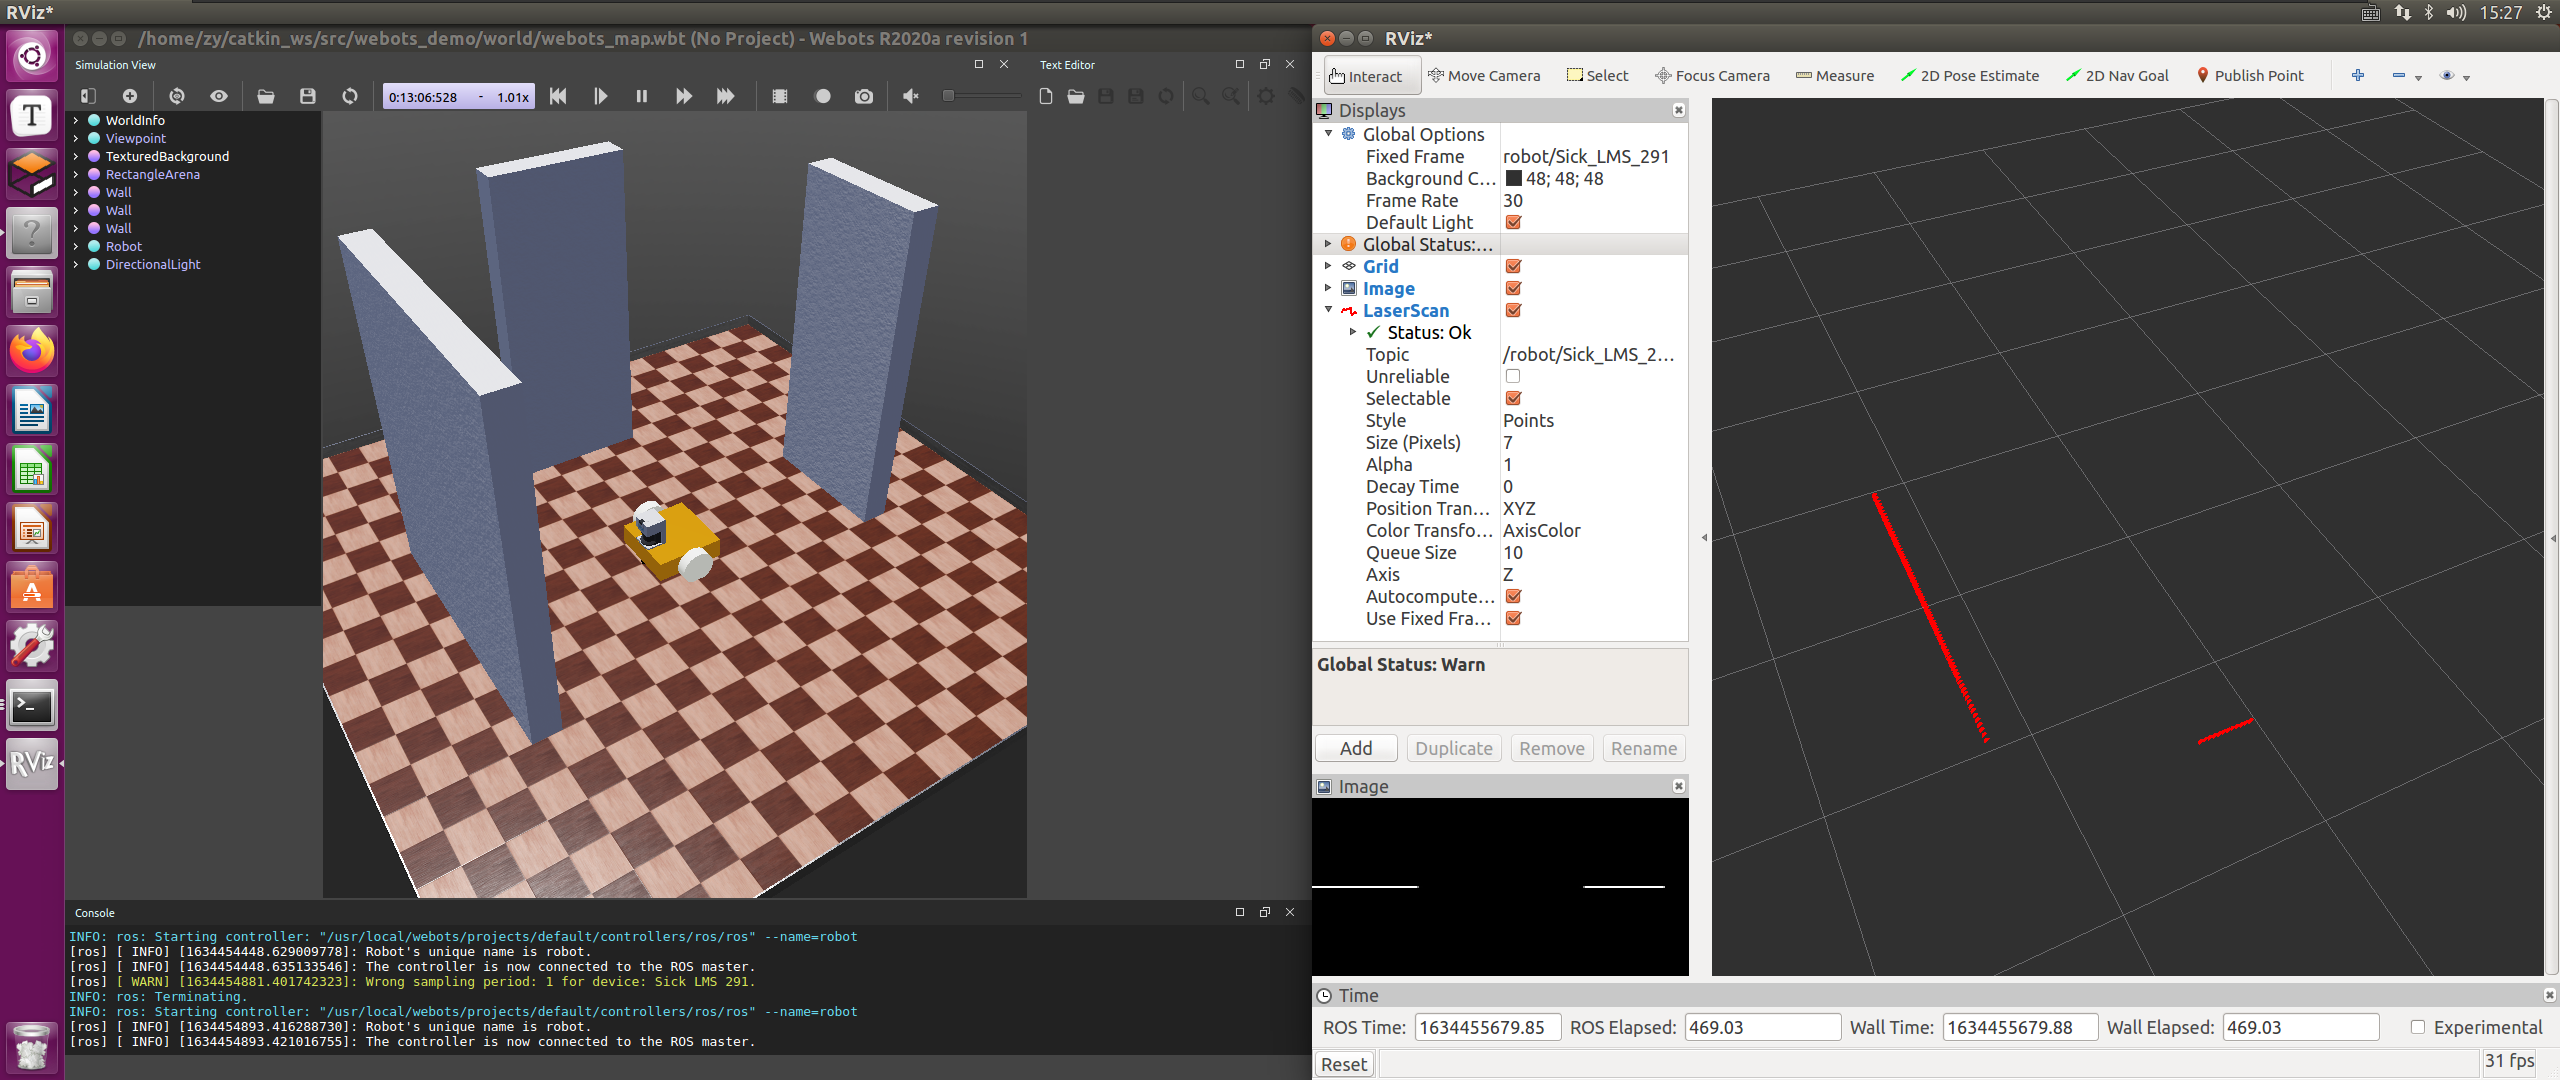
Task: Activate the Publish Point tool
Action: click(2250, 76)
